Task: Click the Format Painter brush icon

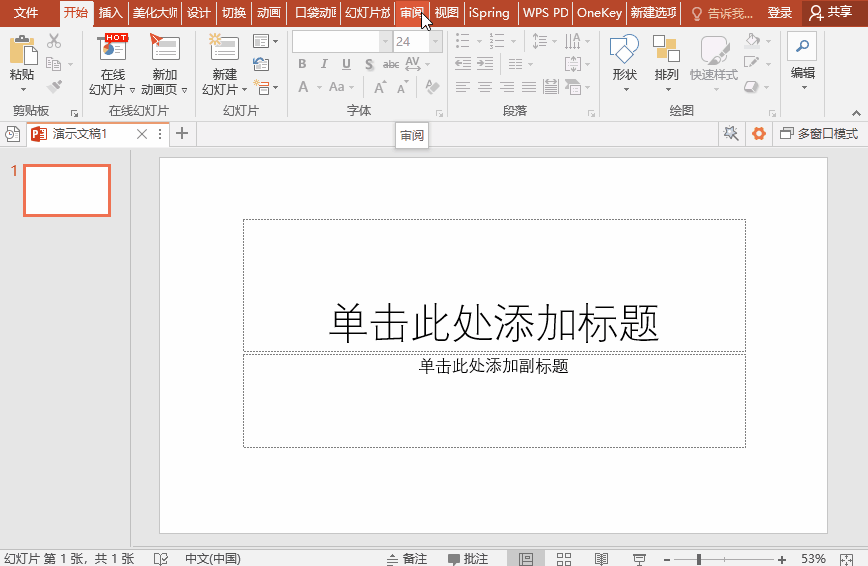Action: [54, 87]
